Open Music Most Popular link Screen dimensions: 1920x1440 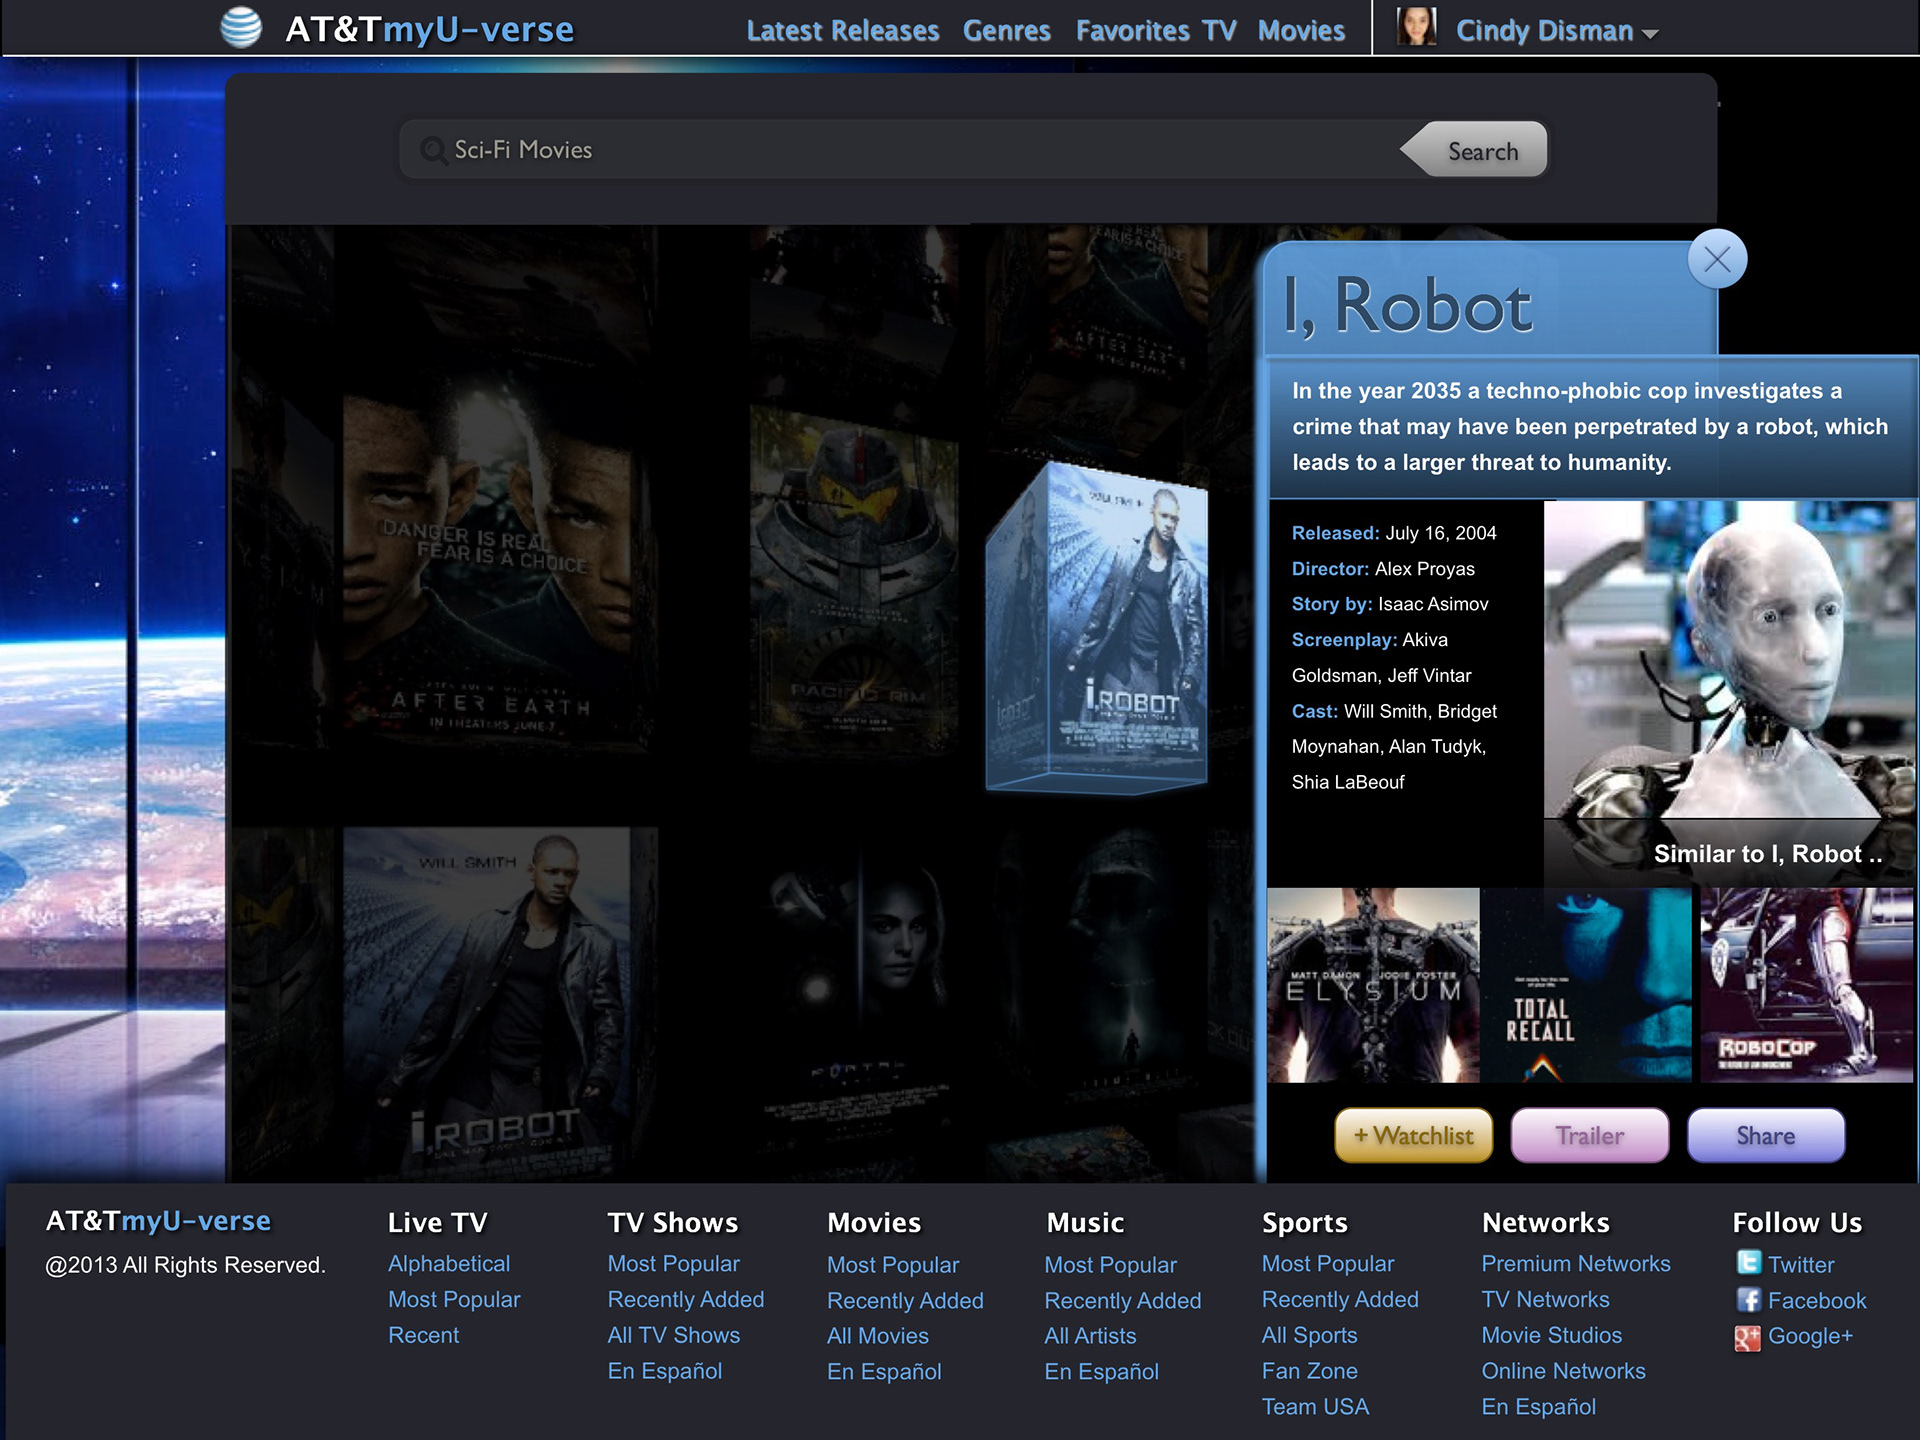(1111, 1265)
